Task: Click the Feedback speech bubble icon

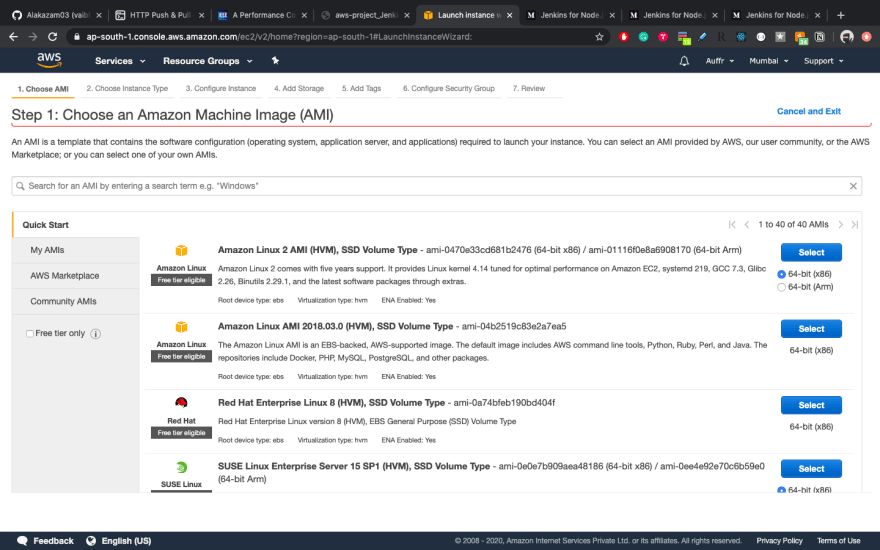Action: click(22, 541)
